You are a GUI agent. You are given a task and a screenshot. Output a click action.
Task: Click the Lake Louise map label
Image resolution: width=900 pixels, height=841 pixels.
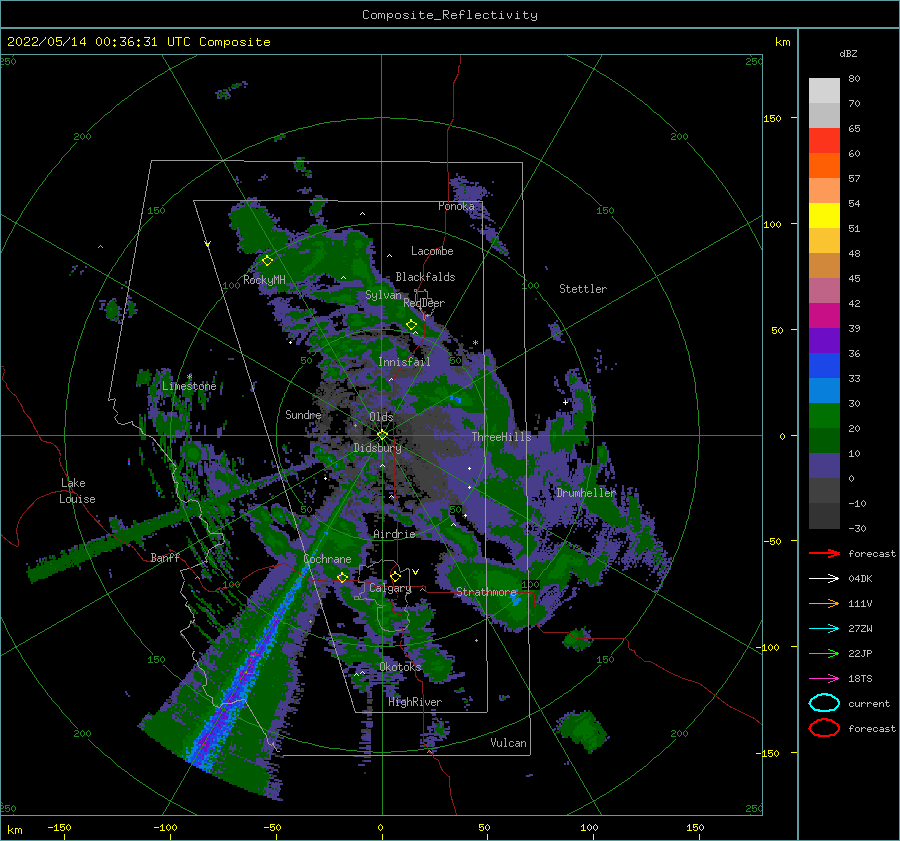77,491
